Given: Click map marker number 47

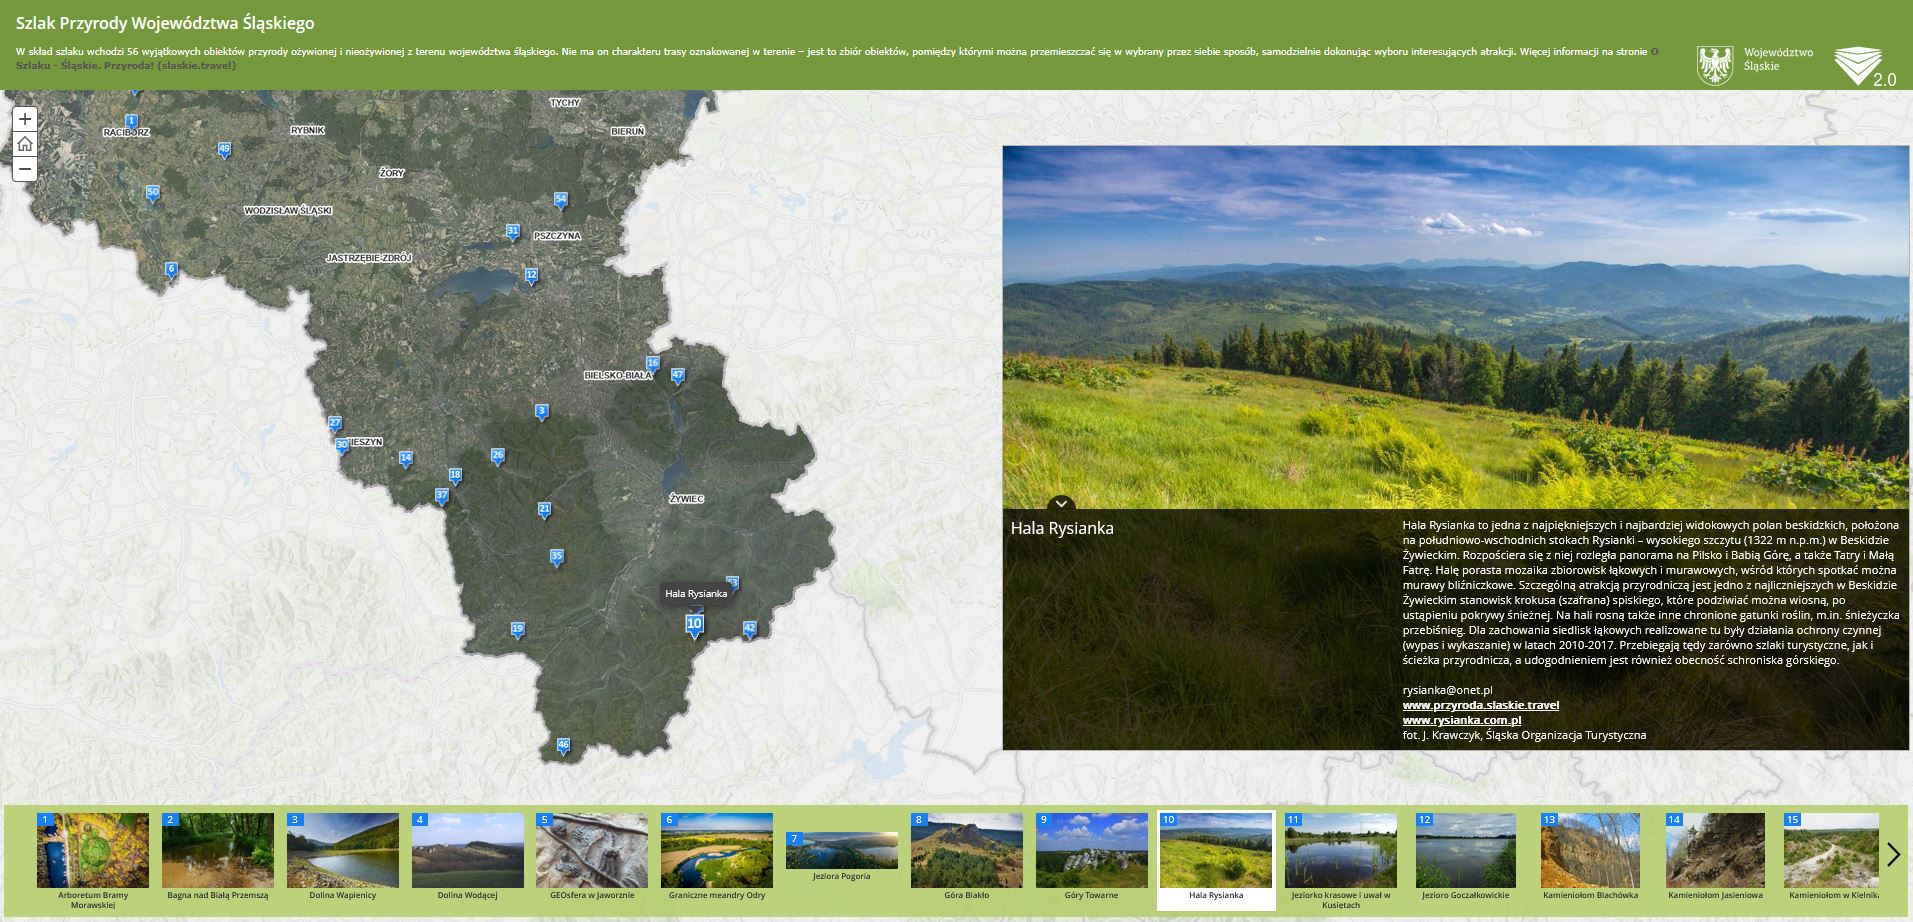Looking at the screenshot, I should coord(678,377).
